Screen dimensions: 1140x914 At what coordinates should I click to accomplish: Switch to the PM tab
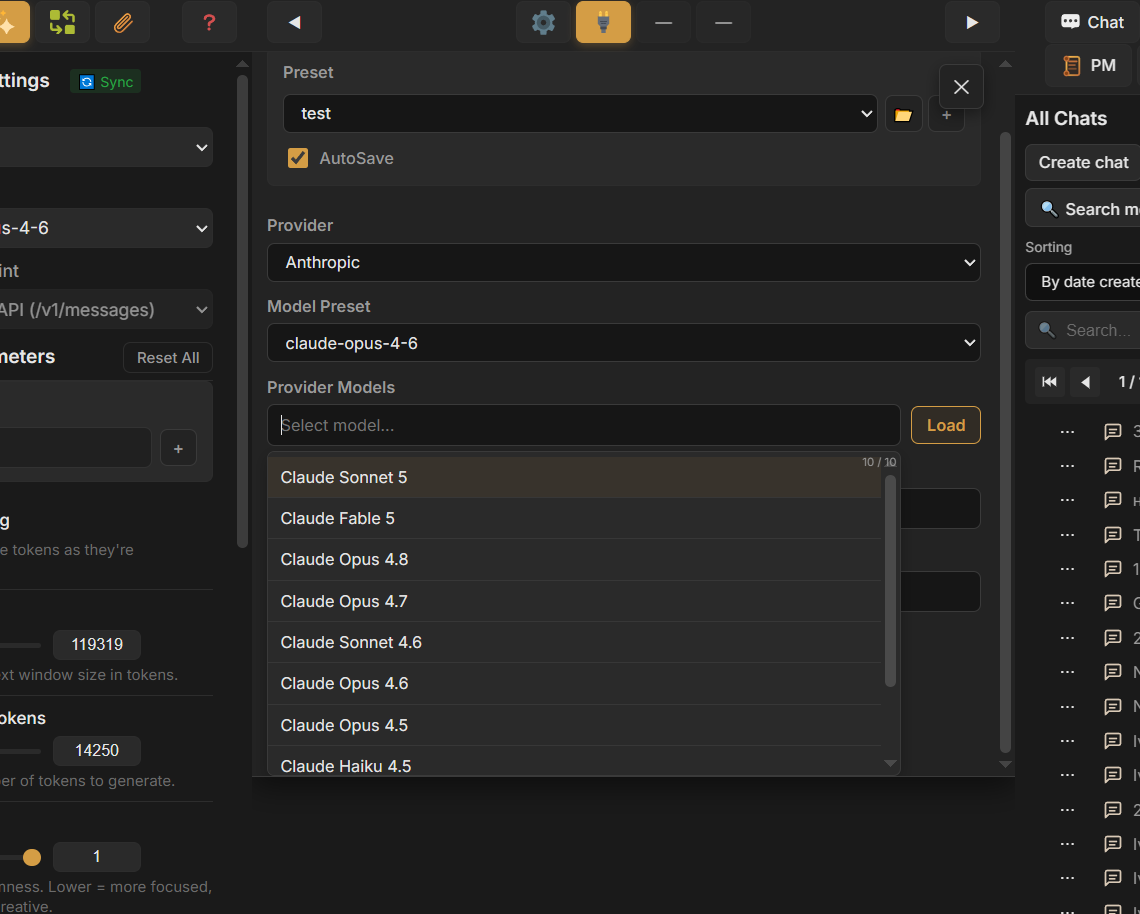[x=1088, y=66]
